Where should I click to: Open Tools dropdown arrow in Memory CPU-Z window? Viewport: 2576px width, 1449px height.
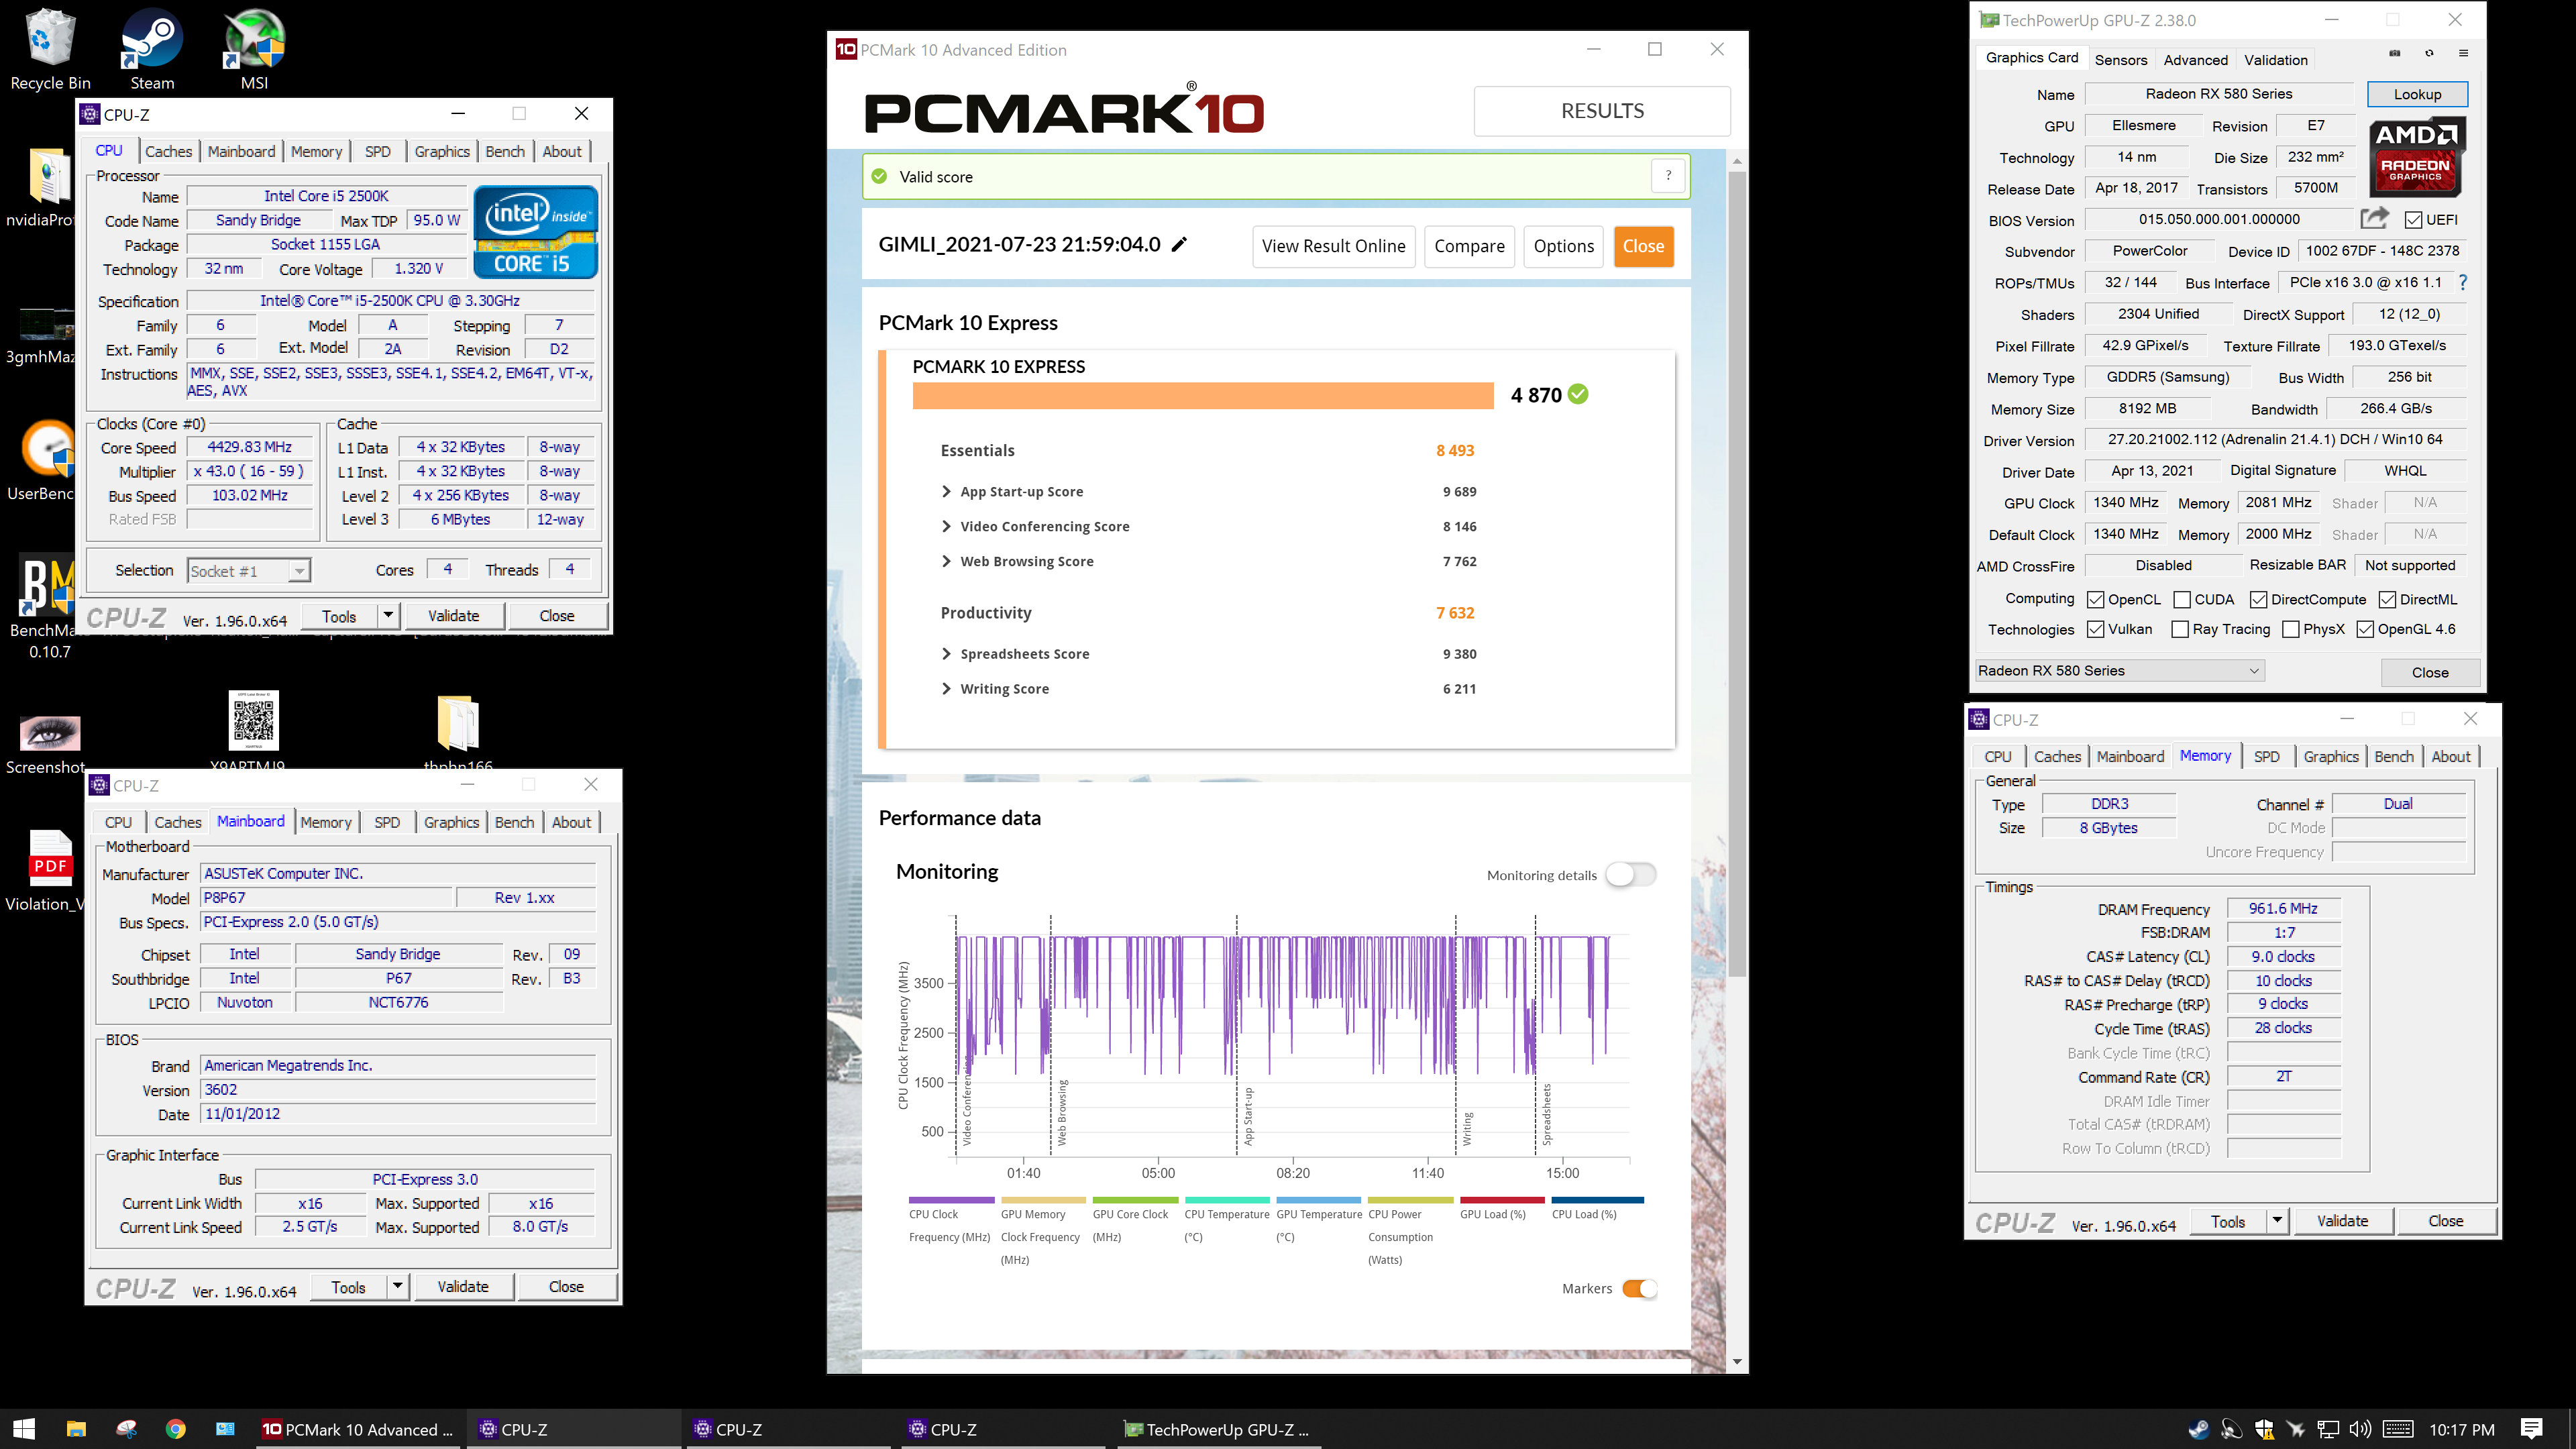tap(2277, 1220)
